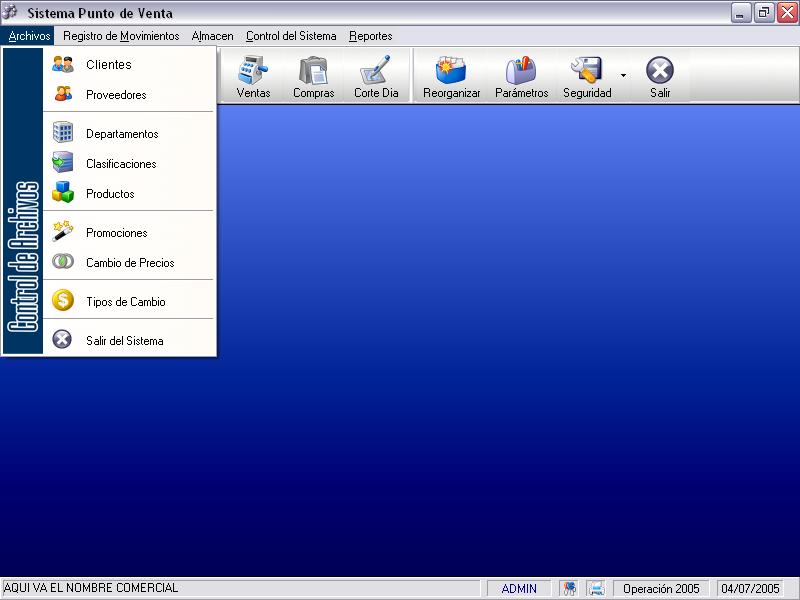Click the printer icon in status bar
This screenshot has width=800, height=600.
[x=596, y=589]
